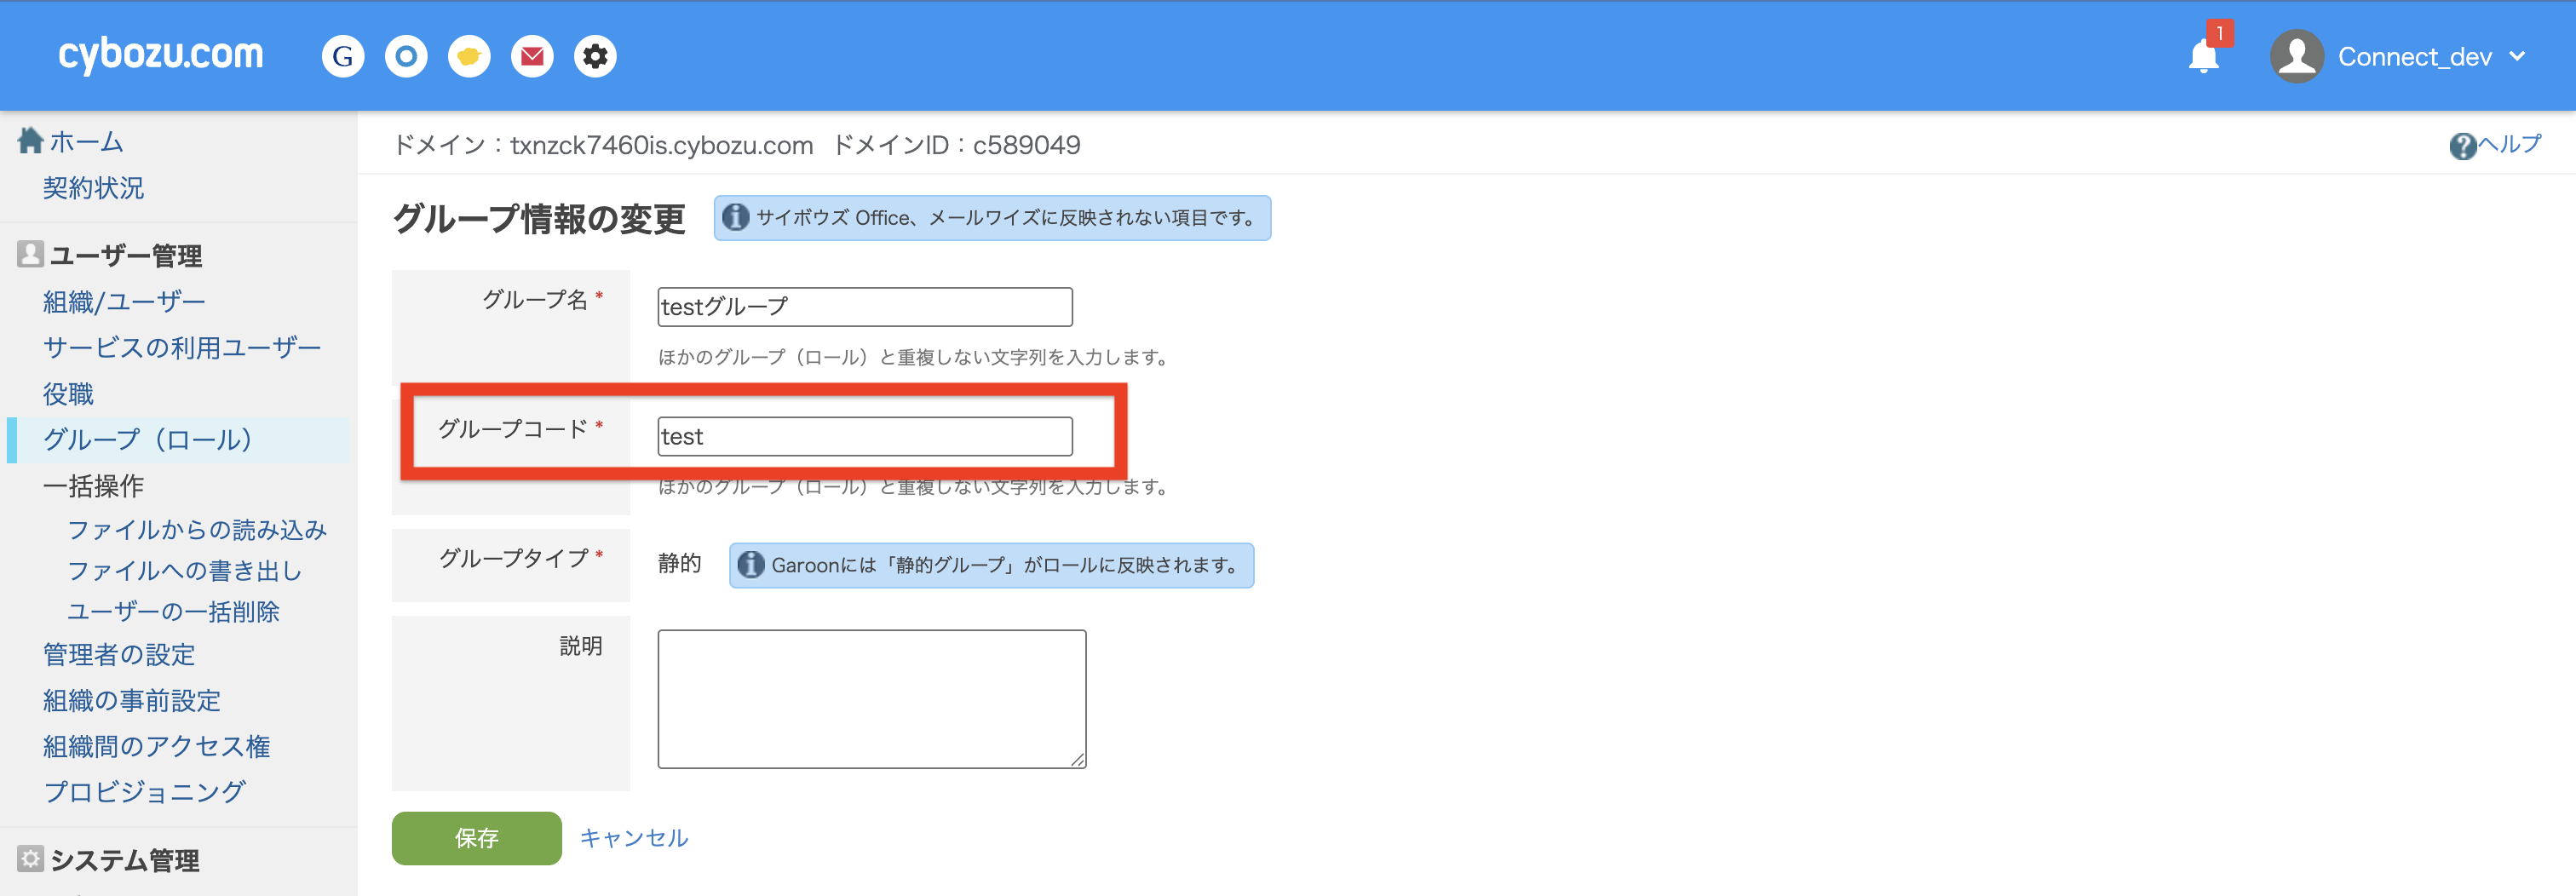Click the info icon beside Garoon notice
The image size is (2576, 896).
(751, 565)
